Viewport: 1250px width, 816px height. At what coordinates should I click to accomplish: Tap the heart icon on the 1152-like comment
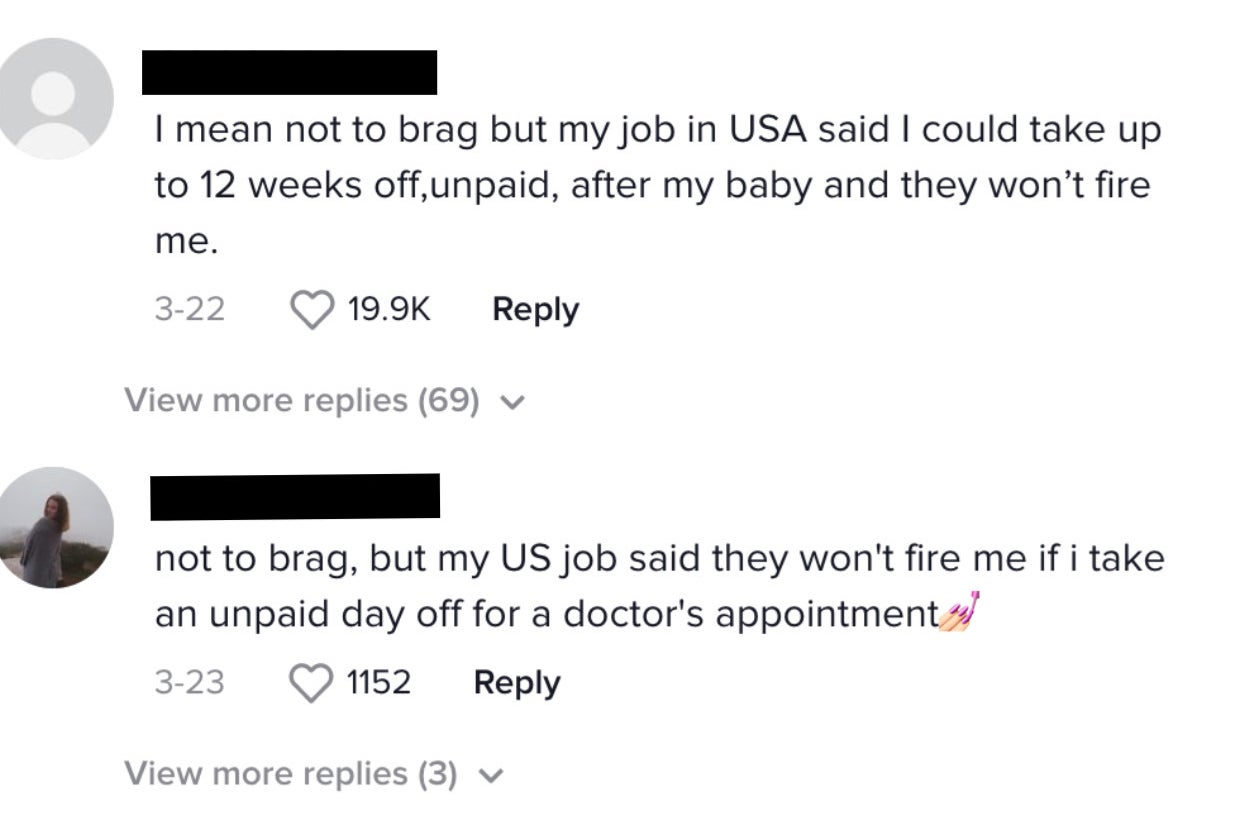[309, 681]
